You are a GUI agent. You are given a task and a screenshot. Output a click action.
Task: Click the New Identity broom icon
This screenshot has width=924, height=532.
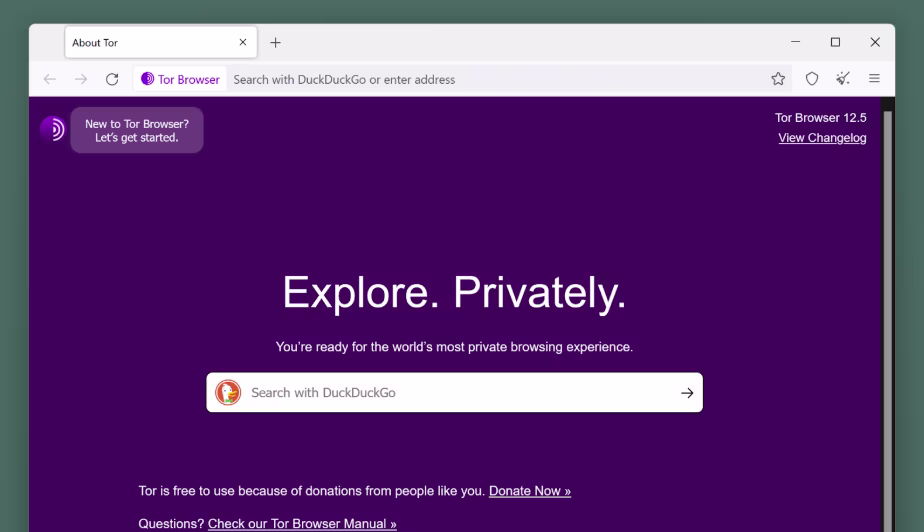coord(843,78)
